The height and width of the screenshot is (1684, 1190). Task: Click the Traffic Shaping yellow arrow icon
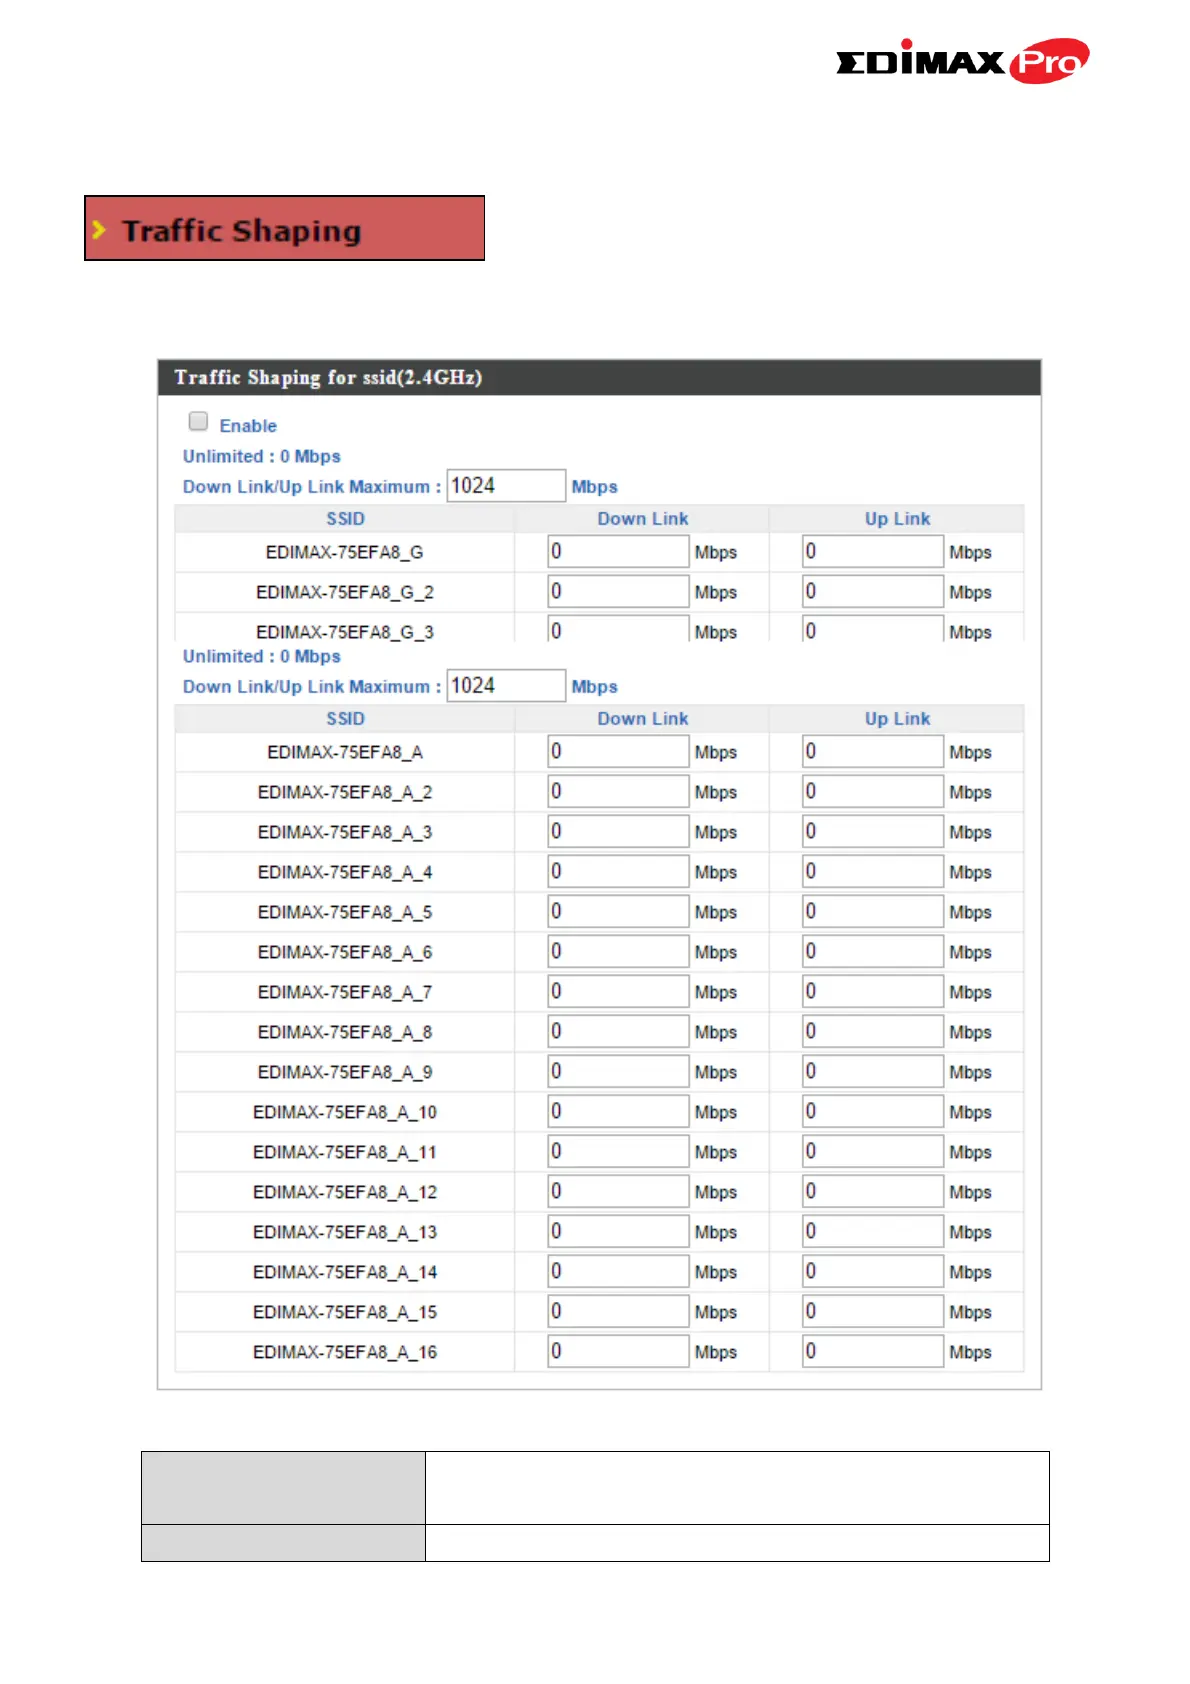click(x=99, y=230)
